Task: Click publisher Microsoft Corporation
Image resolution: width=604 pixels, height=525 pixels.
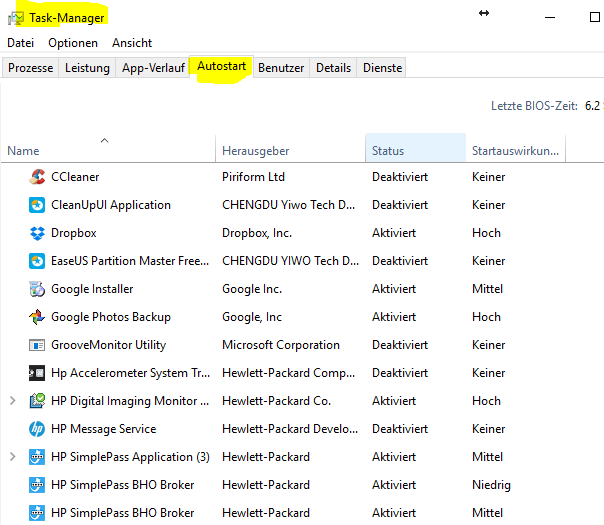Action: (x=281, y=345)
